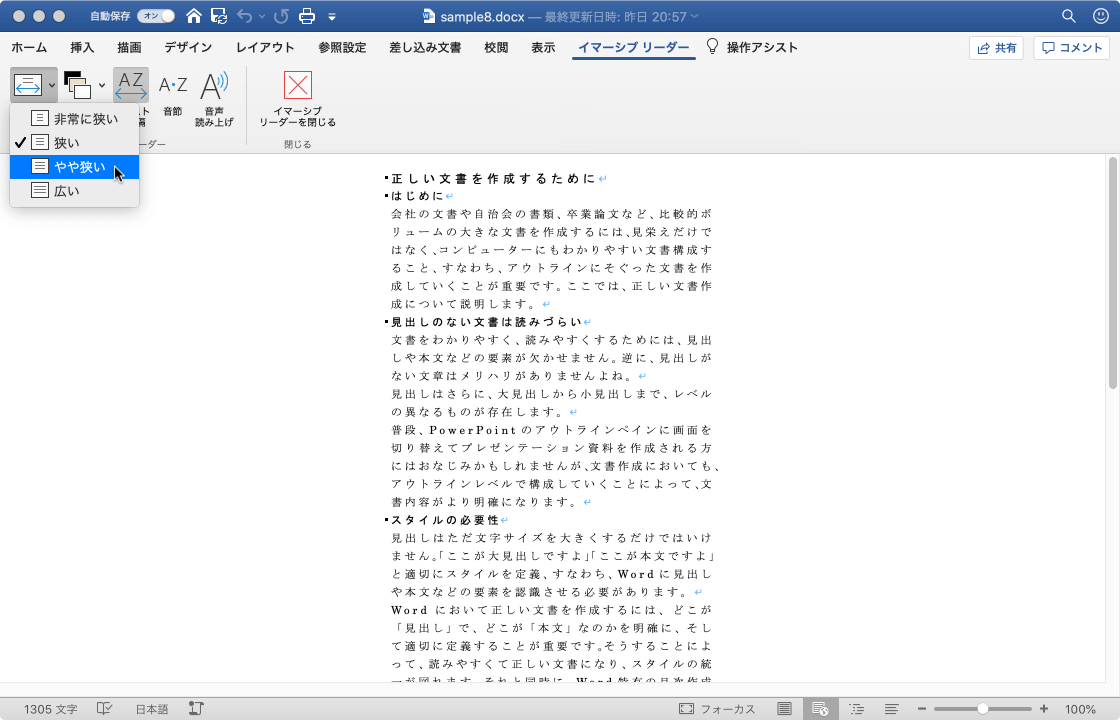
Task: Switch to the 表示 tab
Action: [x=543, y=47]
